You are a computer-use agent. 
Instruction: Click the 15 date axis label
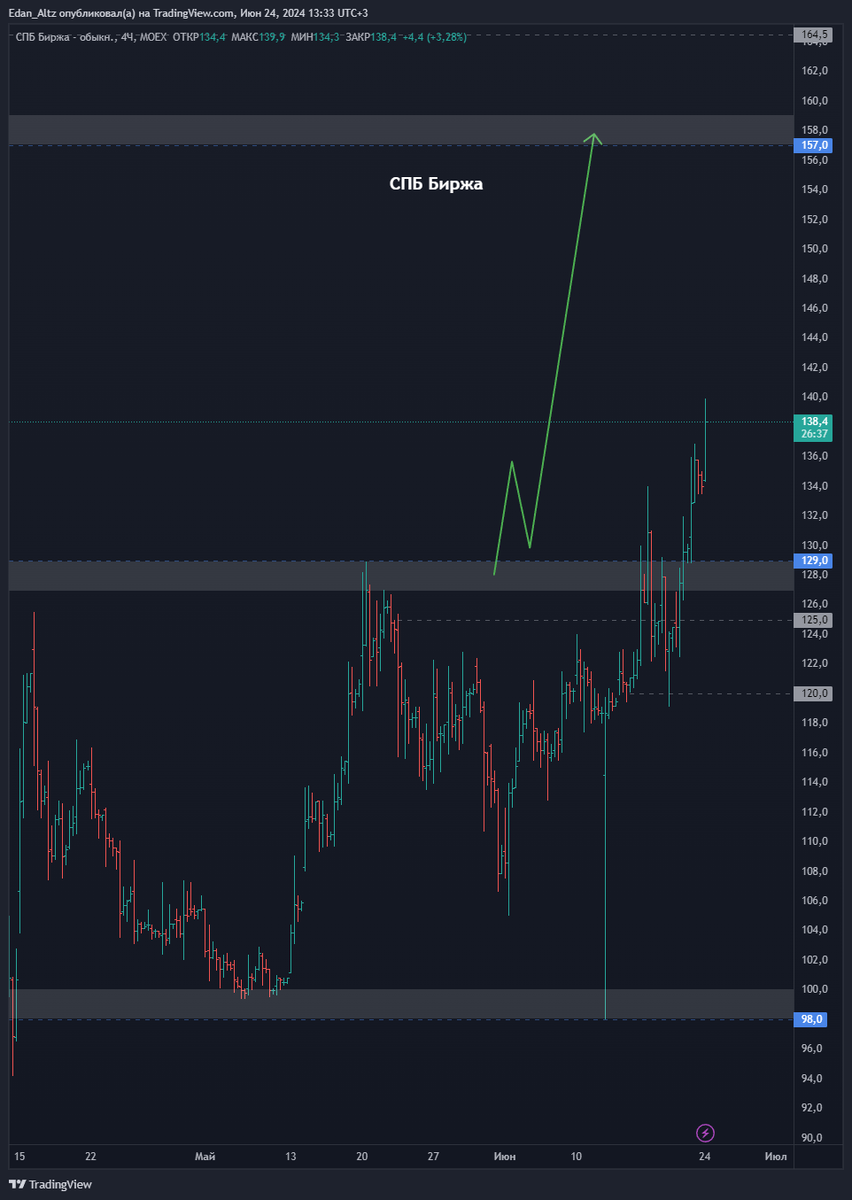[x=19, y=1157]
